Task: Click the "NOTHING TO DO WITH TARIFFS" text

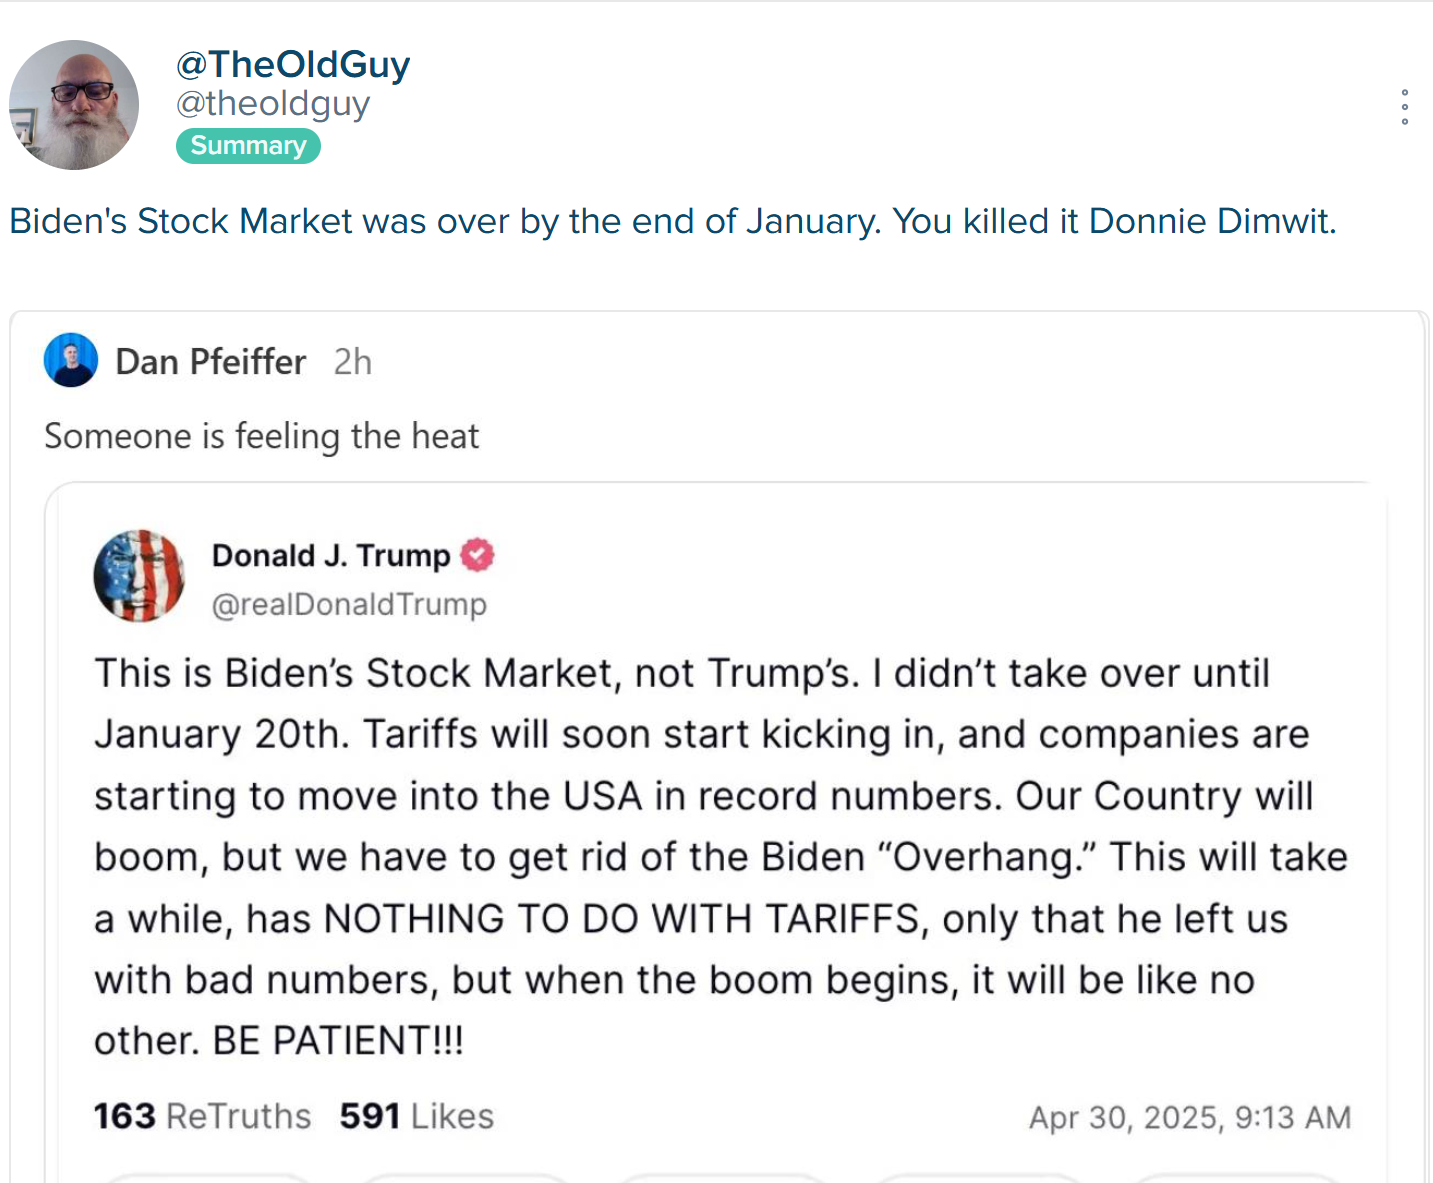Action: pos(622,919)
